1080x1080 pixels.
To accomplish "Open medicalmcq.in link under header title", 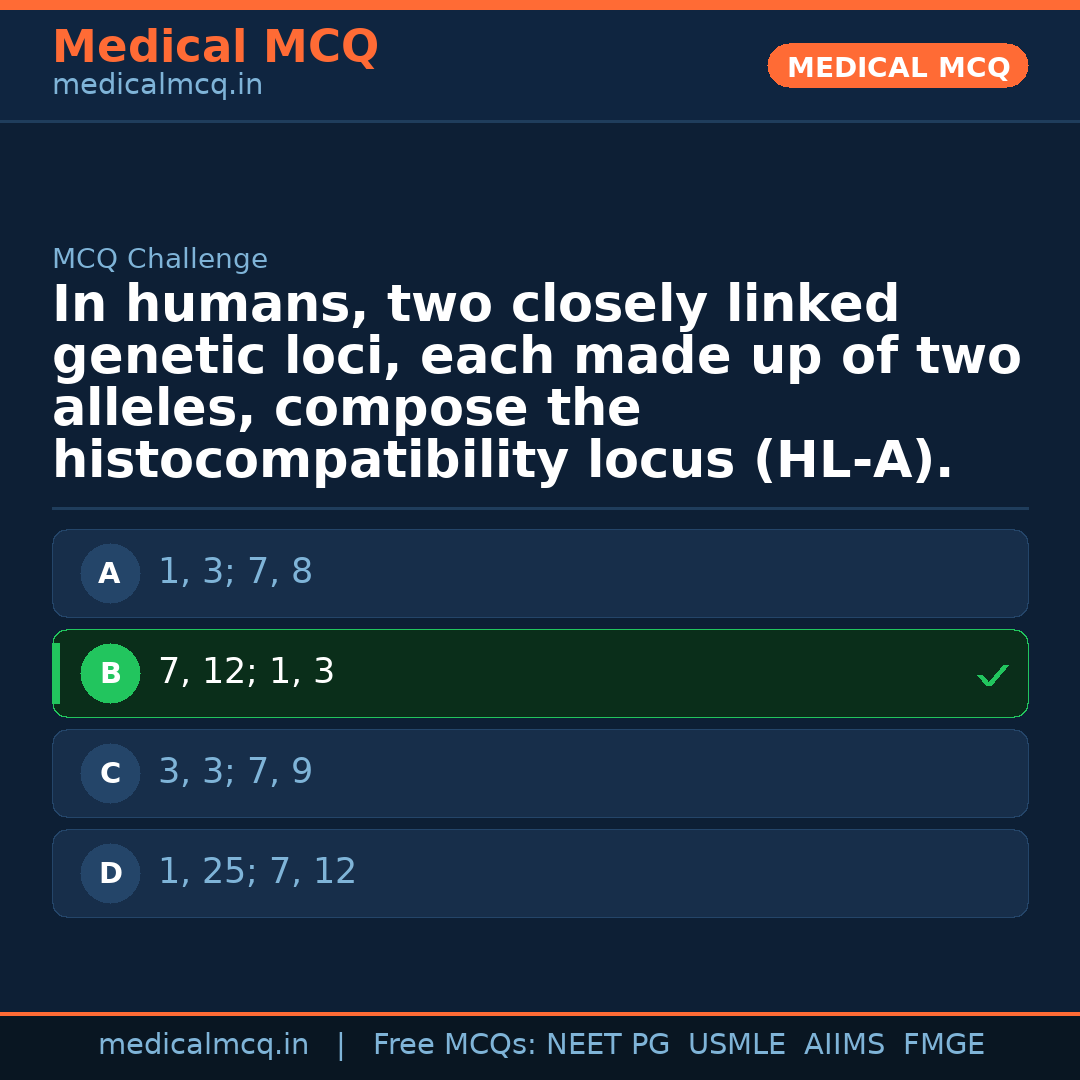I will tap(157, 86).
